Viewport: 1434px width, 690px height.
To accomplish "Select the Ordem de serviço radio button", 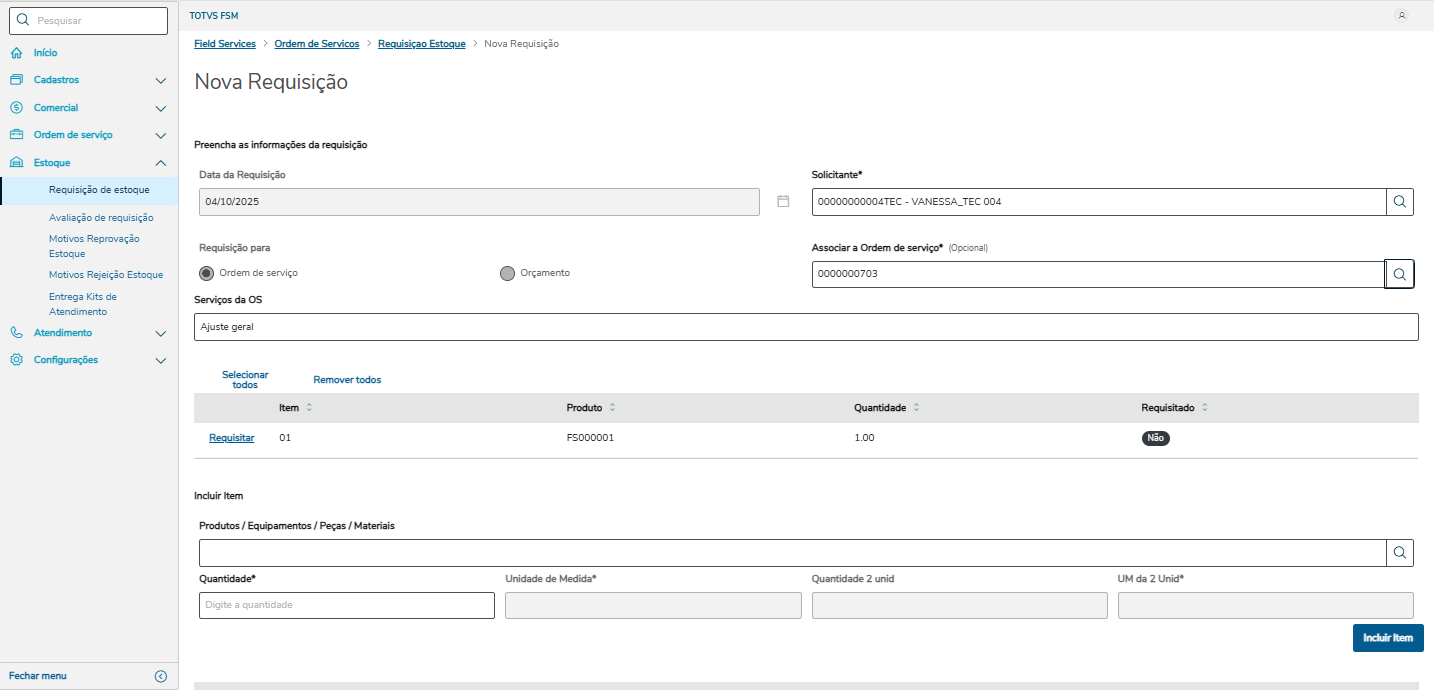I will (207, 273).
